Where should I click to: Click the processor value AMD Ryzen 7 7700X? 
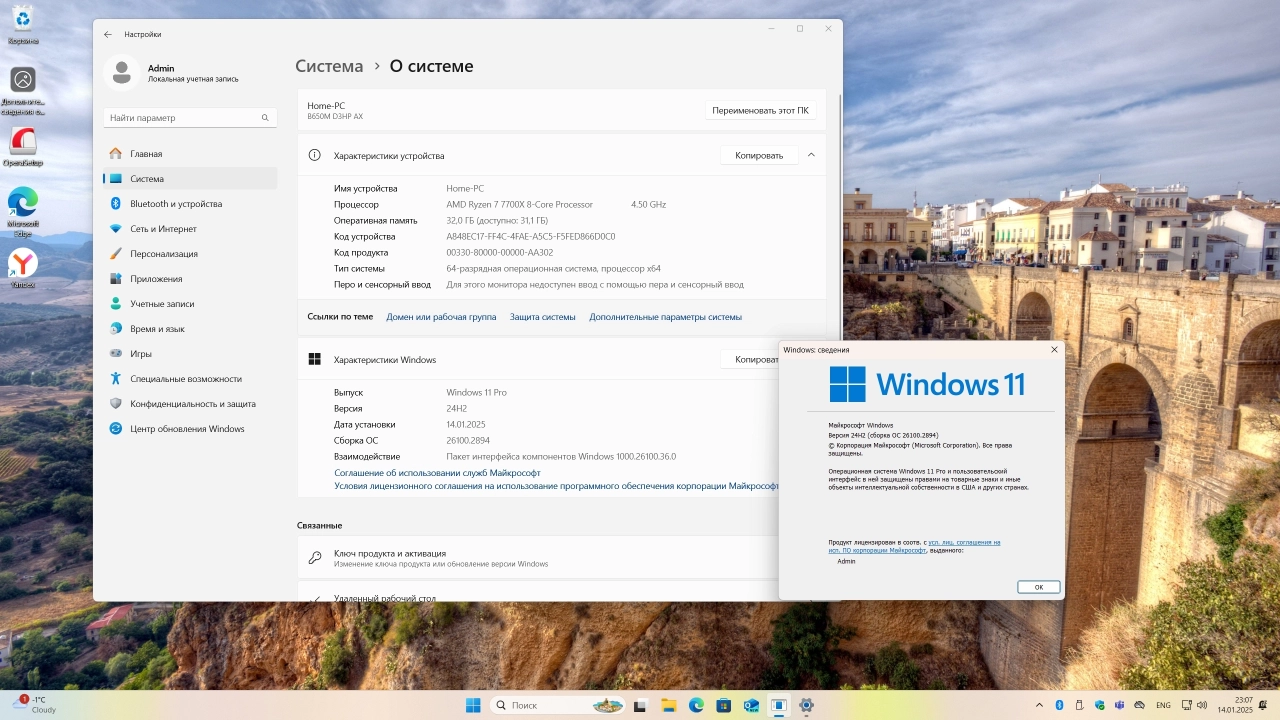[x=519, y=204]
